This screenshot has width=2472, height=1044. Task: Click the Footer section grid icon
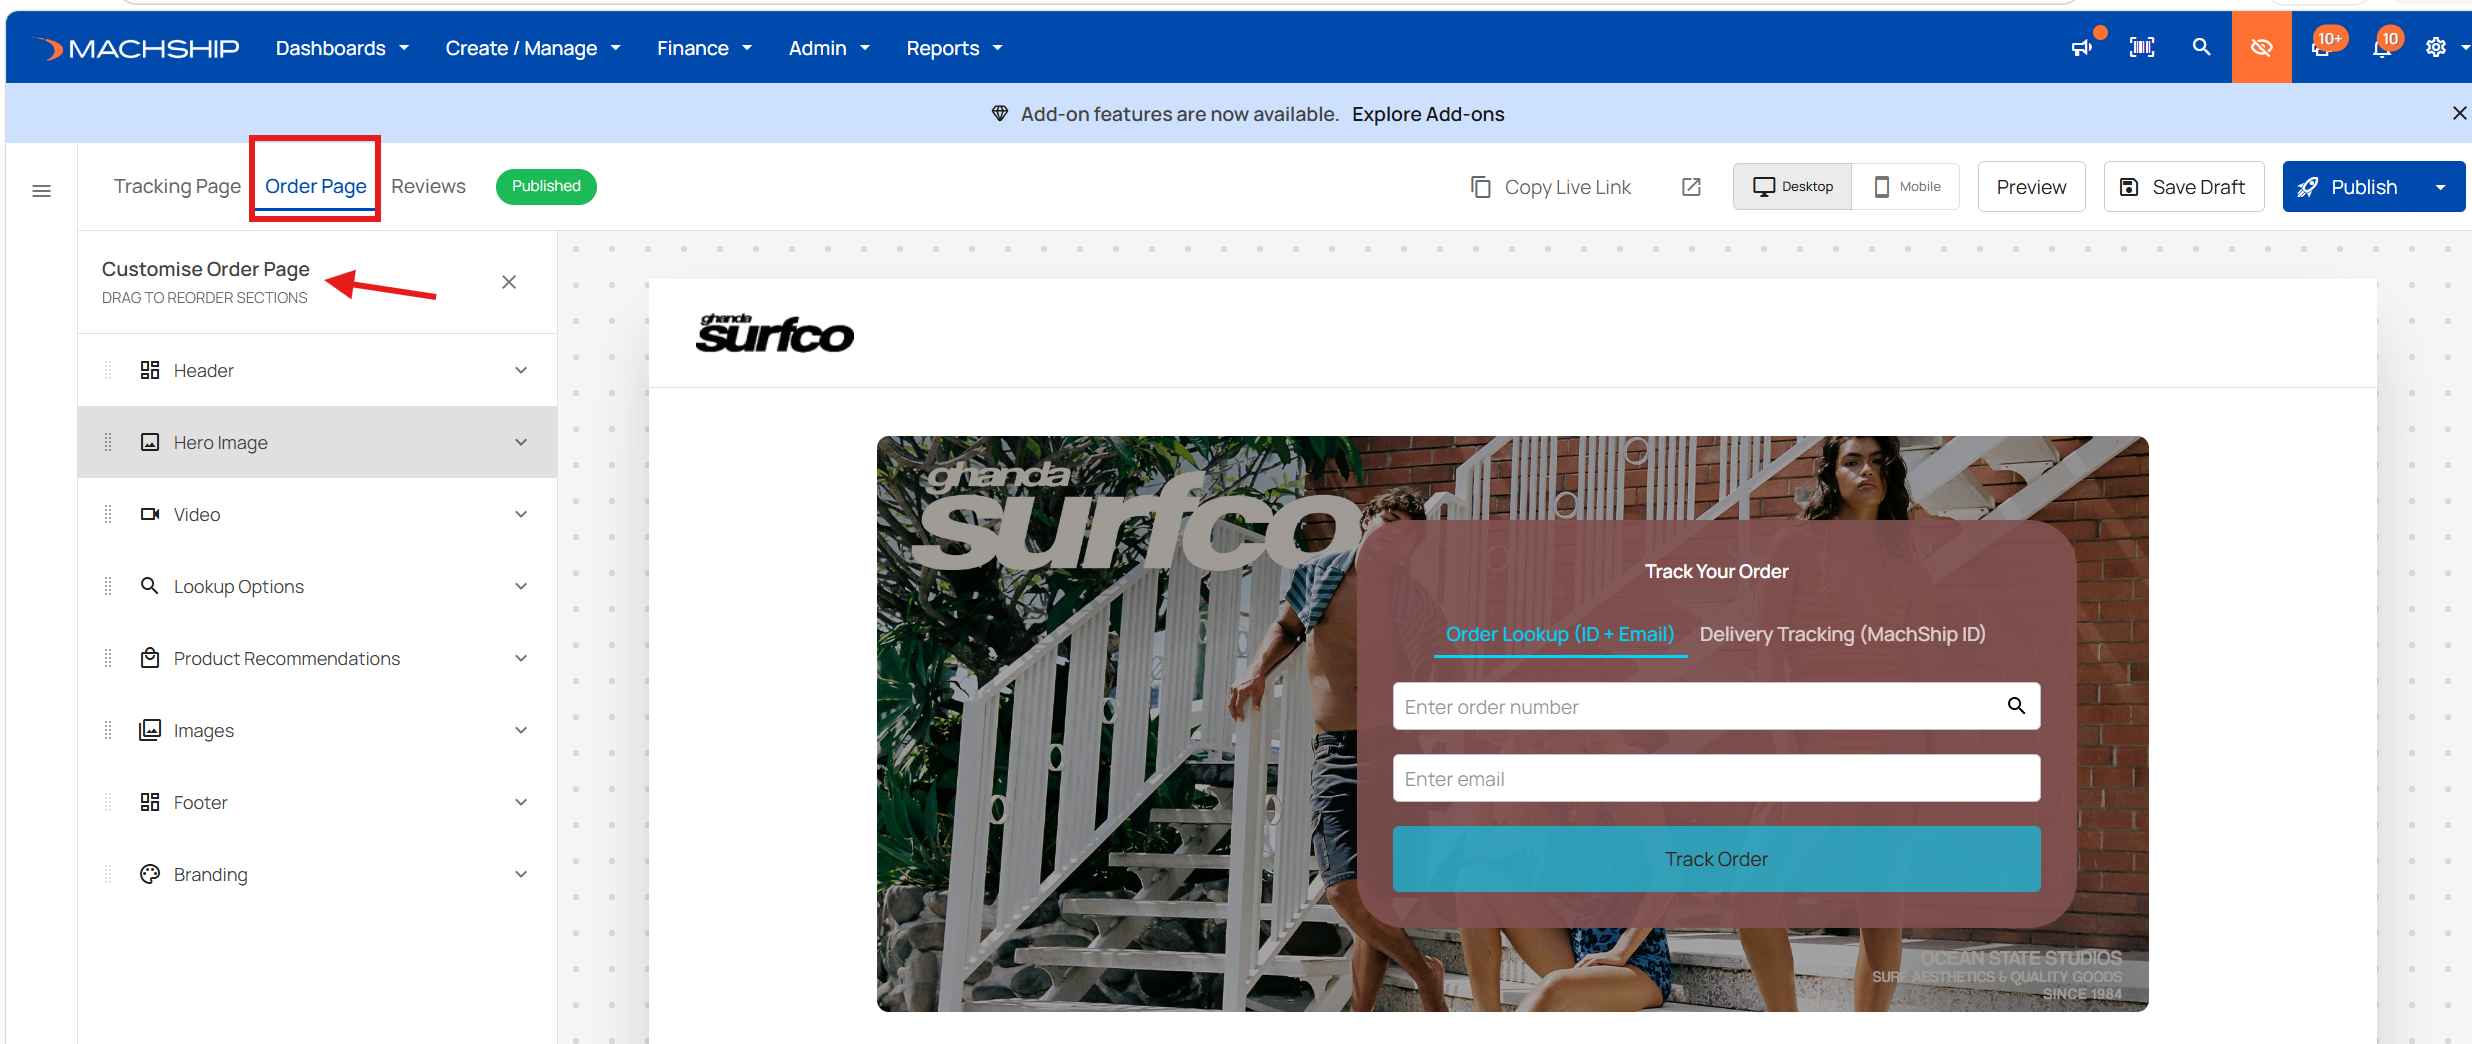coord(150,802)
